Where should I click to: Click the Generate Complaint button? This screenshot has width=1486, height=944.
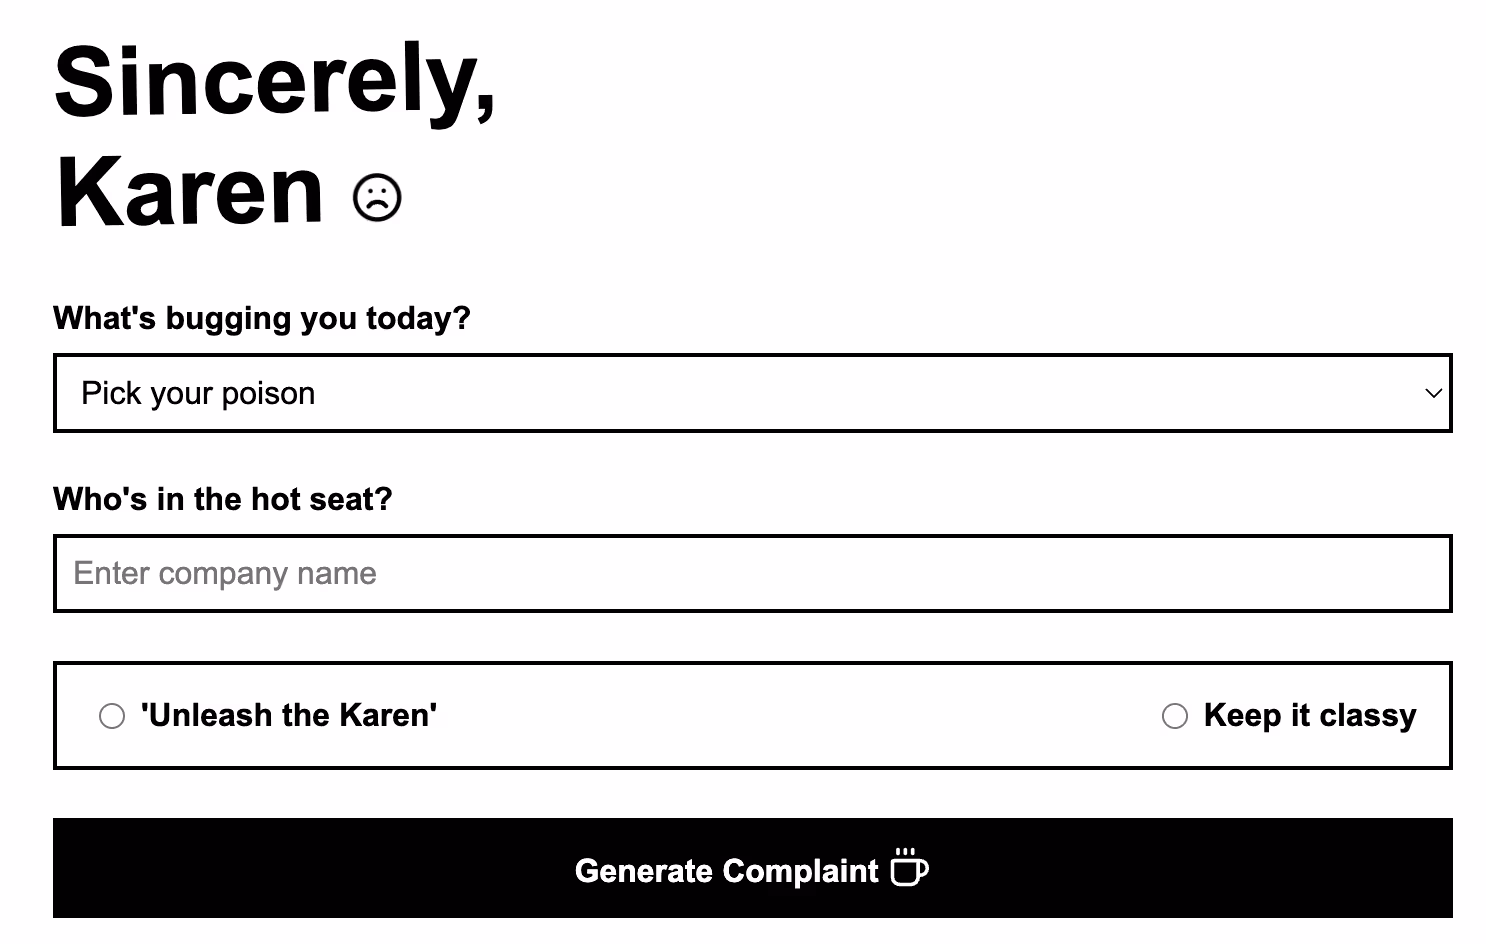[750, 869]
